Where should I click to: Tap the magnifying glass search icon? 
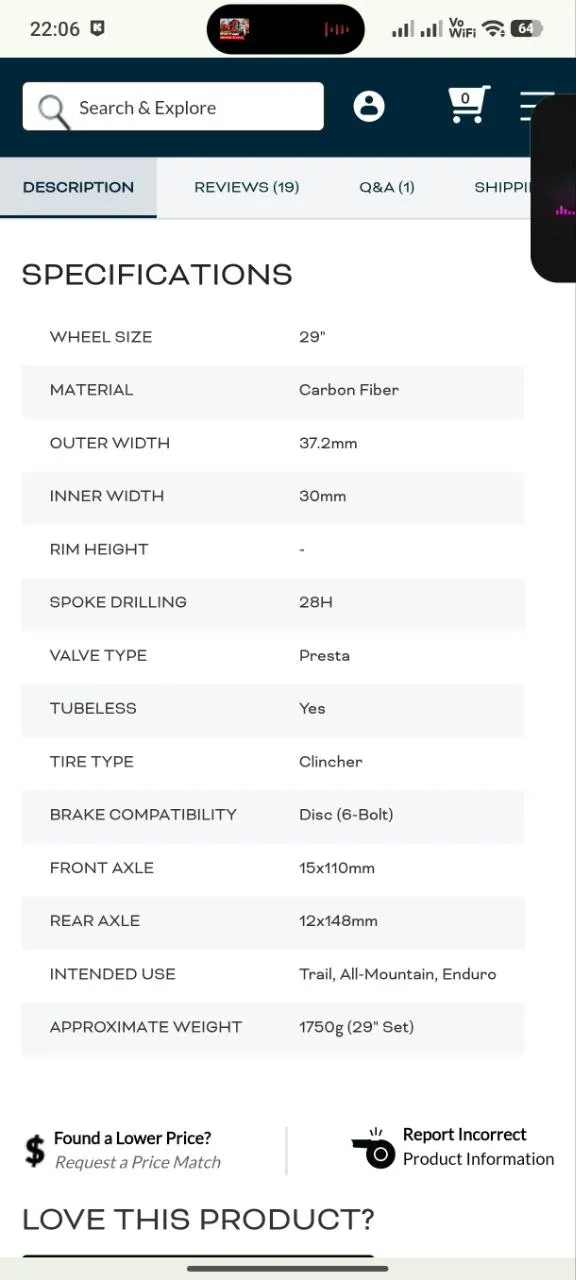53,109
